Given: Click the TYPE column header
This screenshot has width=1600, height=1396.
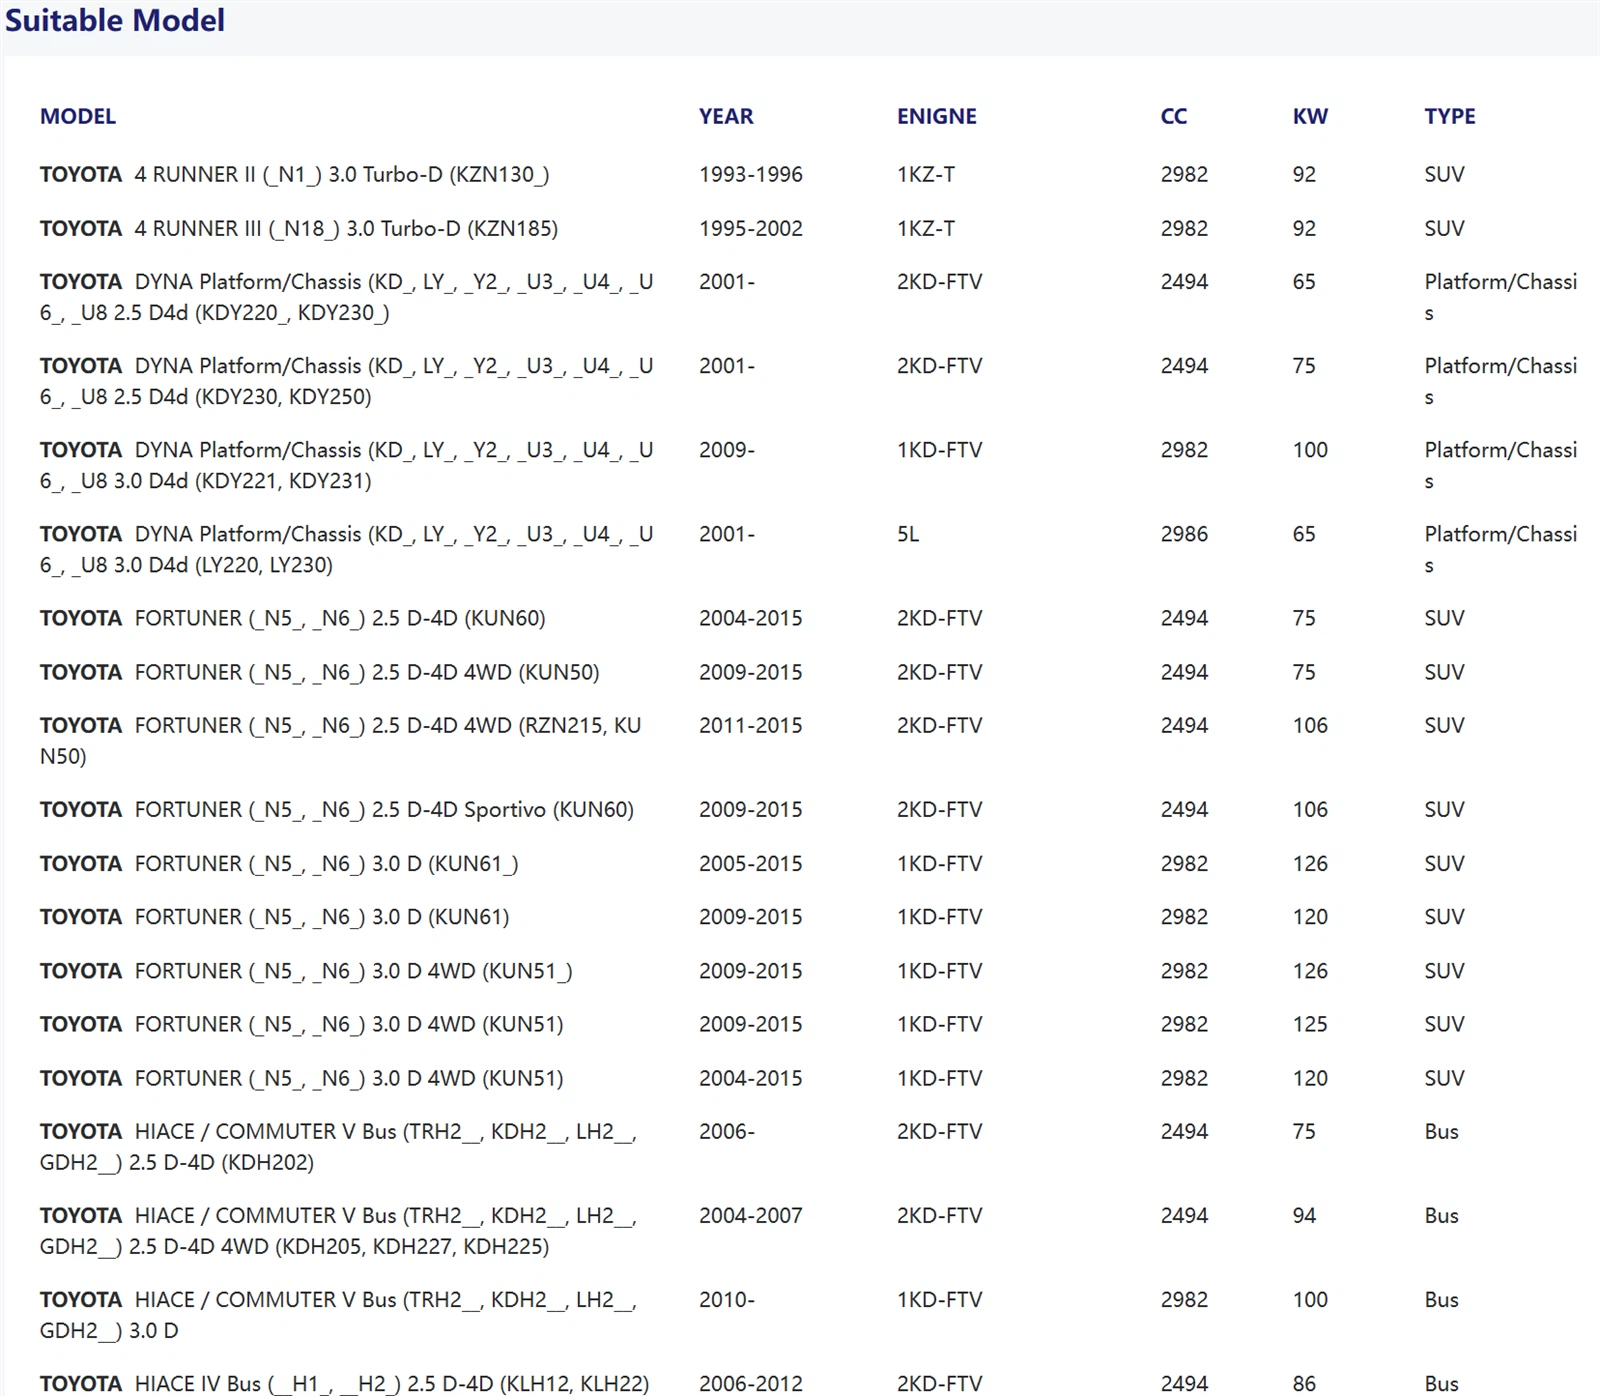Looking at the screenshot, I should click(x=1450, y=116).
